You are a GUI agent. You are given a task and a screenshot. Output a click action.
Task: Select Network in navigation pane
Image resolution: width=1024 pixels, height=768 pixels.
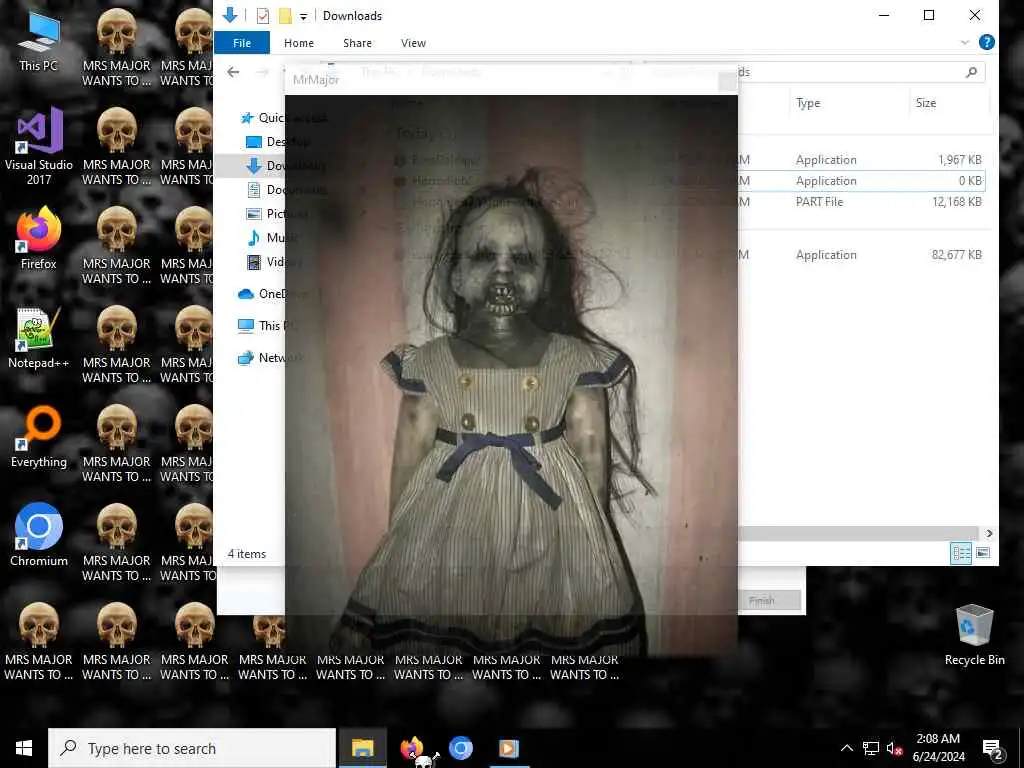click(x=269, y=358)
